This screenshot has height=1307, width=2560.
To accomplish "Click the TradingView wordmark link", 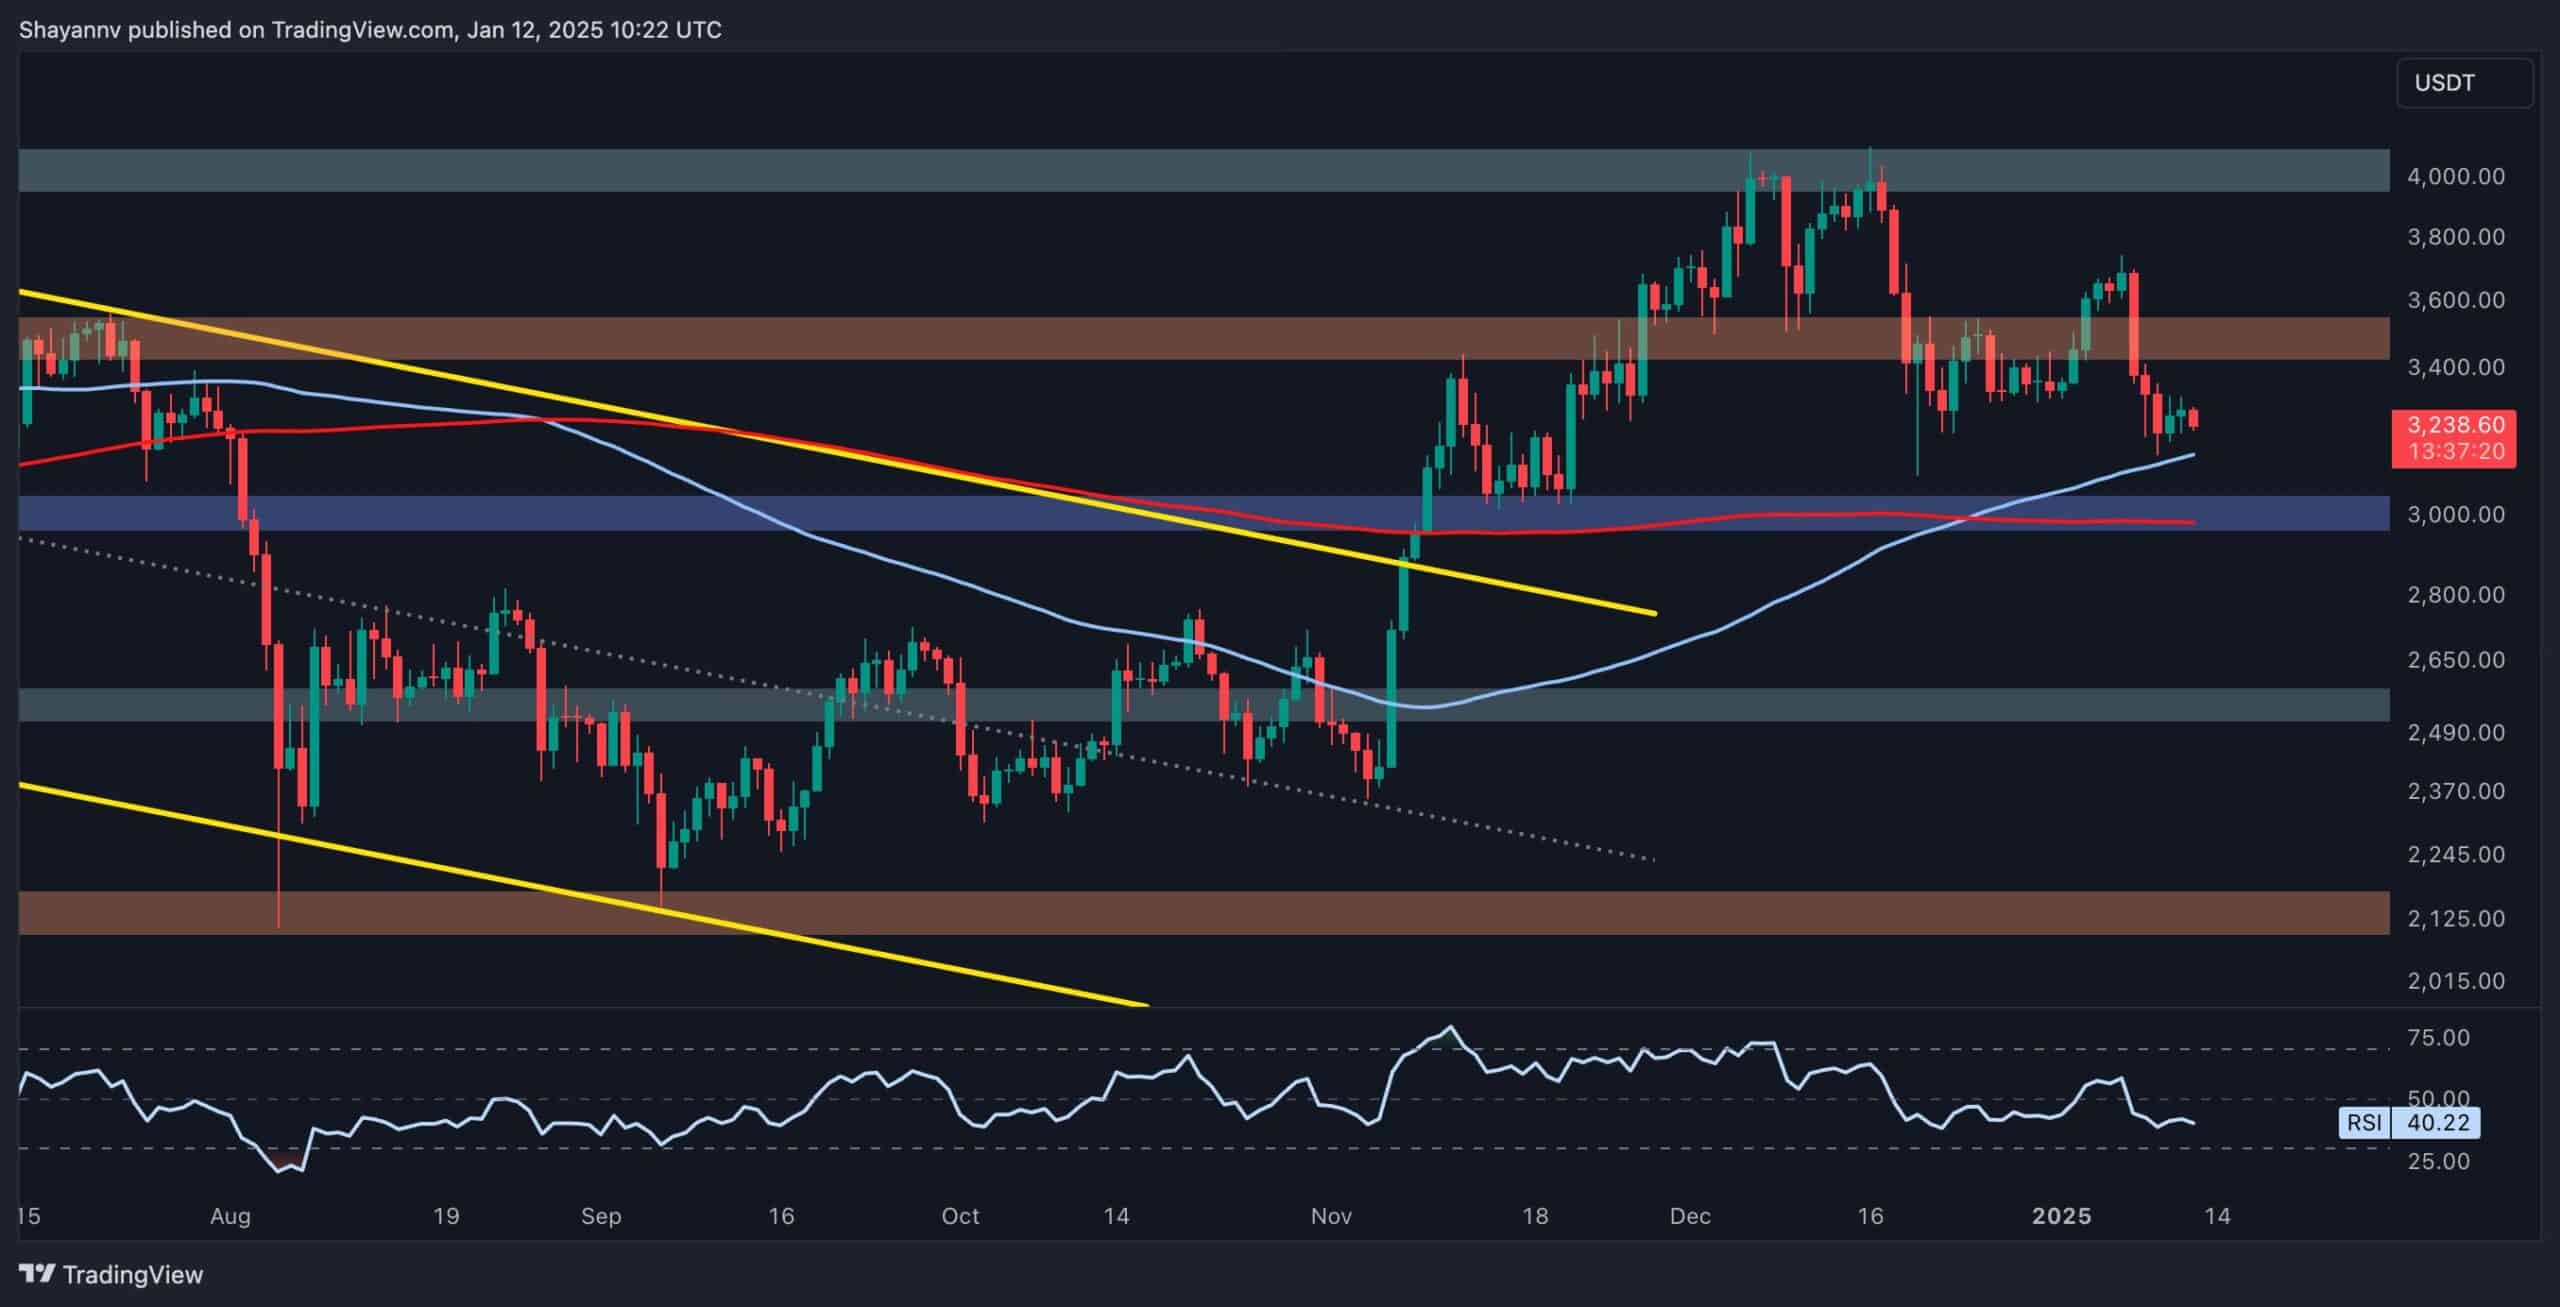I will point(133,1275).
